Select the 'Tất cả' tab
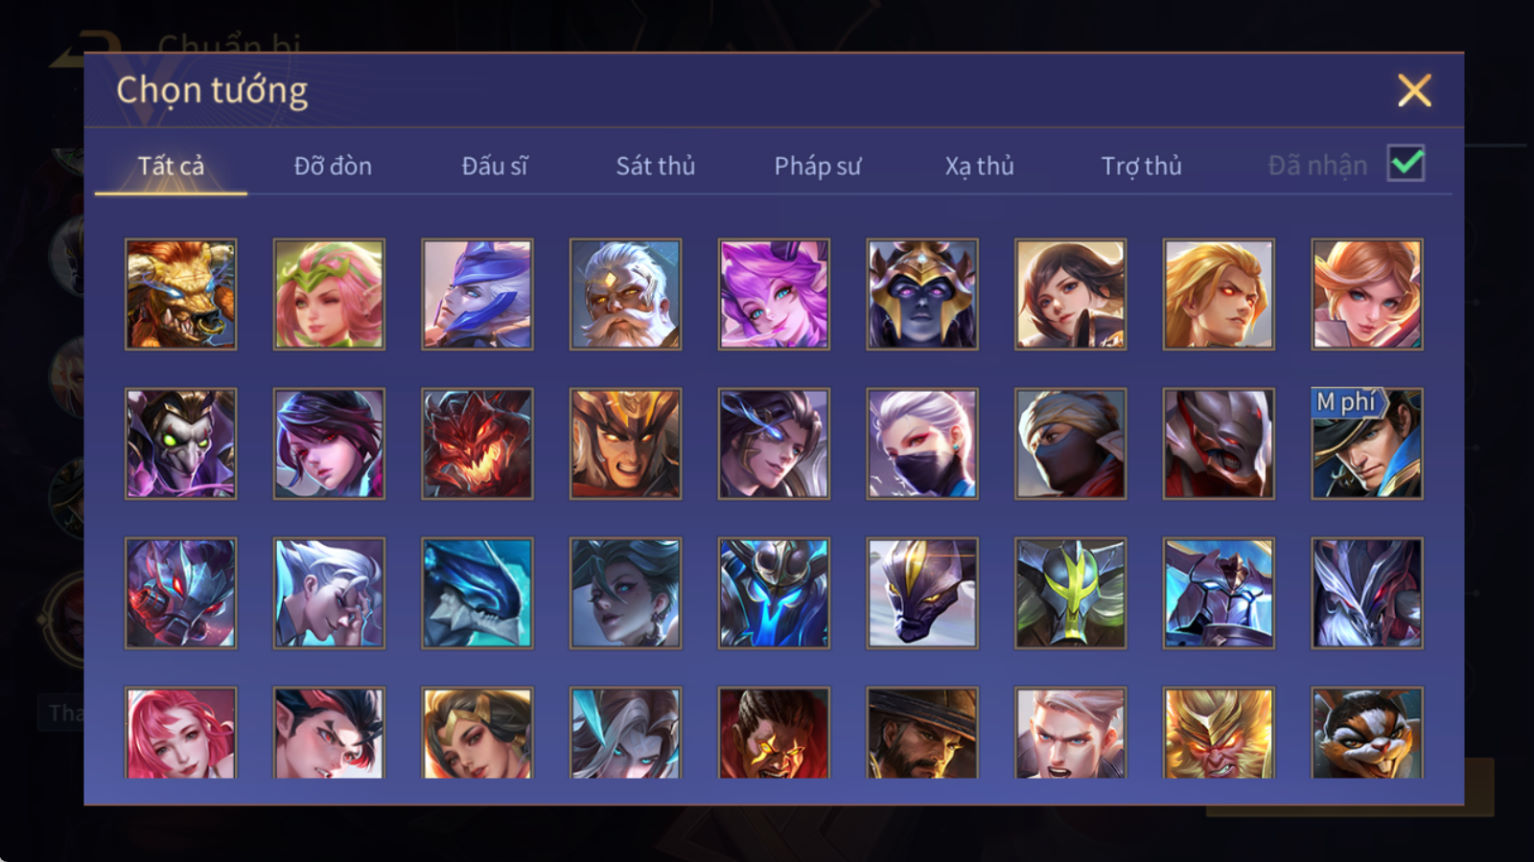Image resolution: width=1534 pixels, height=862 pixels. [171, 166]
